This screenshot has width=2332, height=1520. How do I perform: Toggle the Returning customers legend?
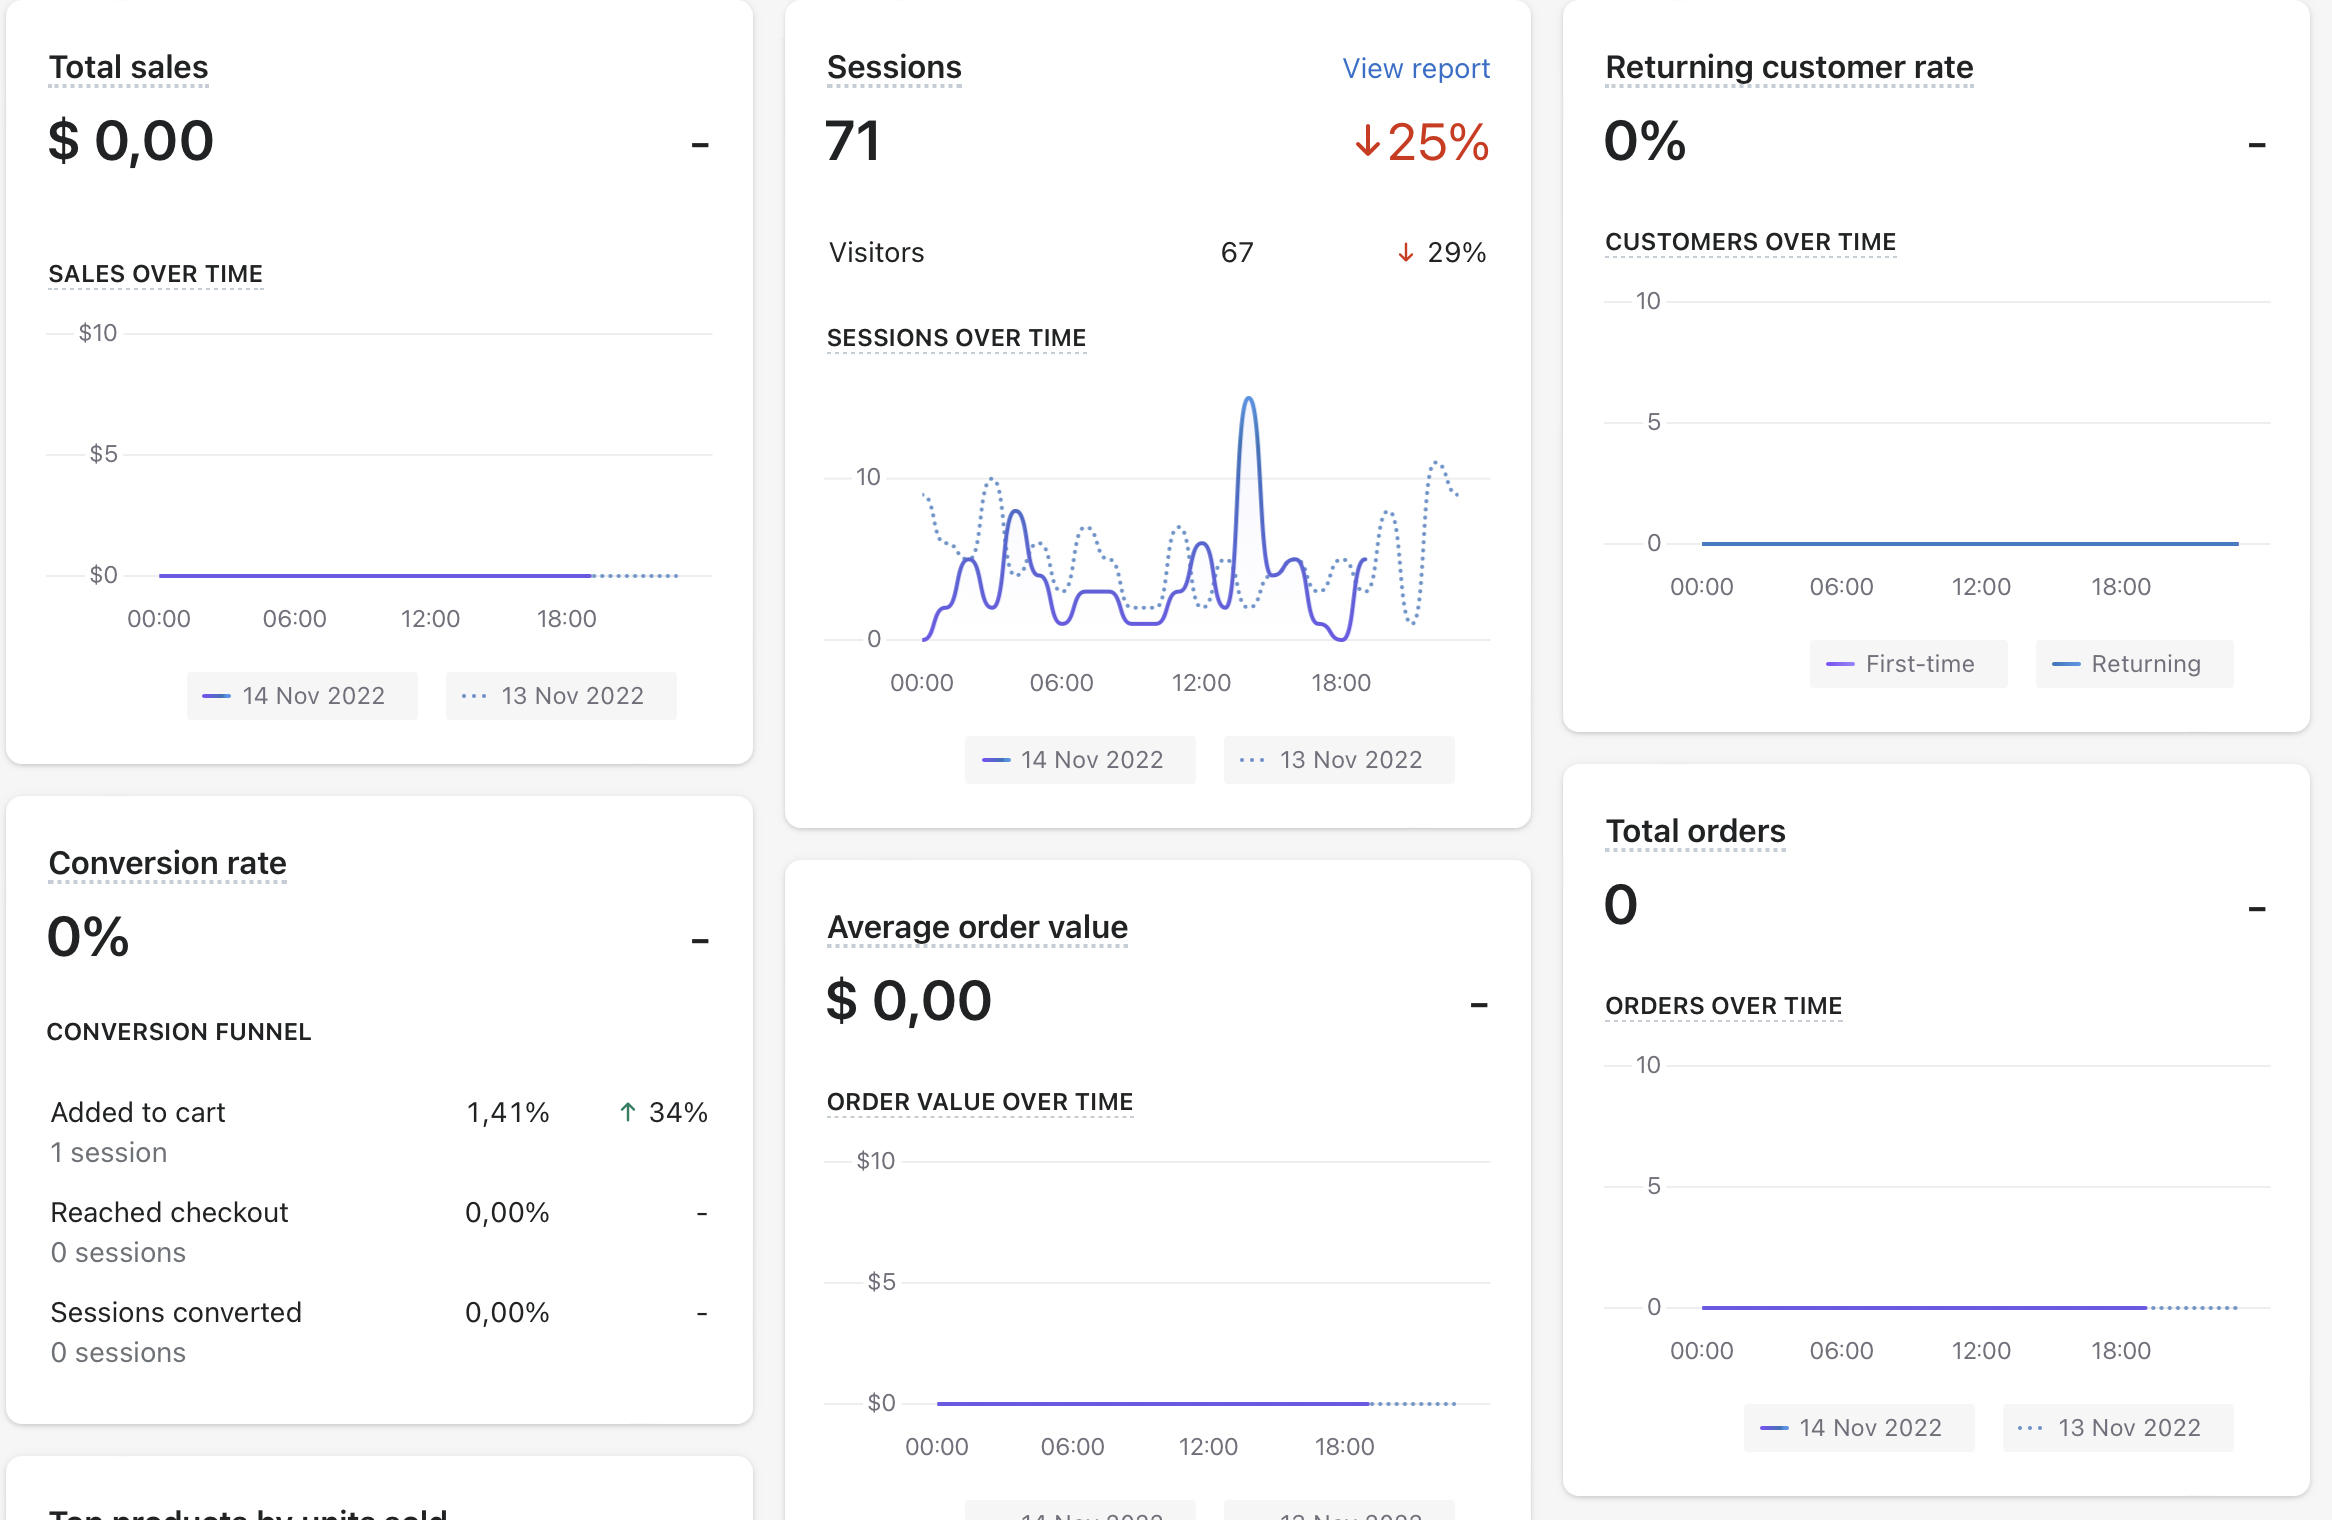tap(2133, 664)
